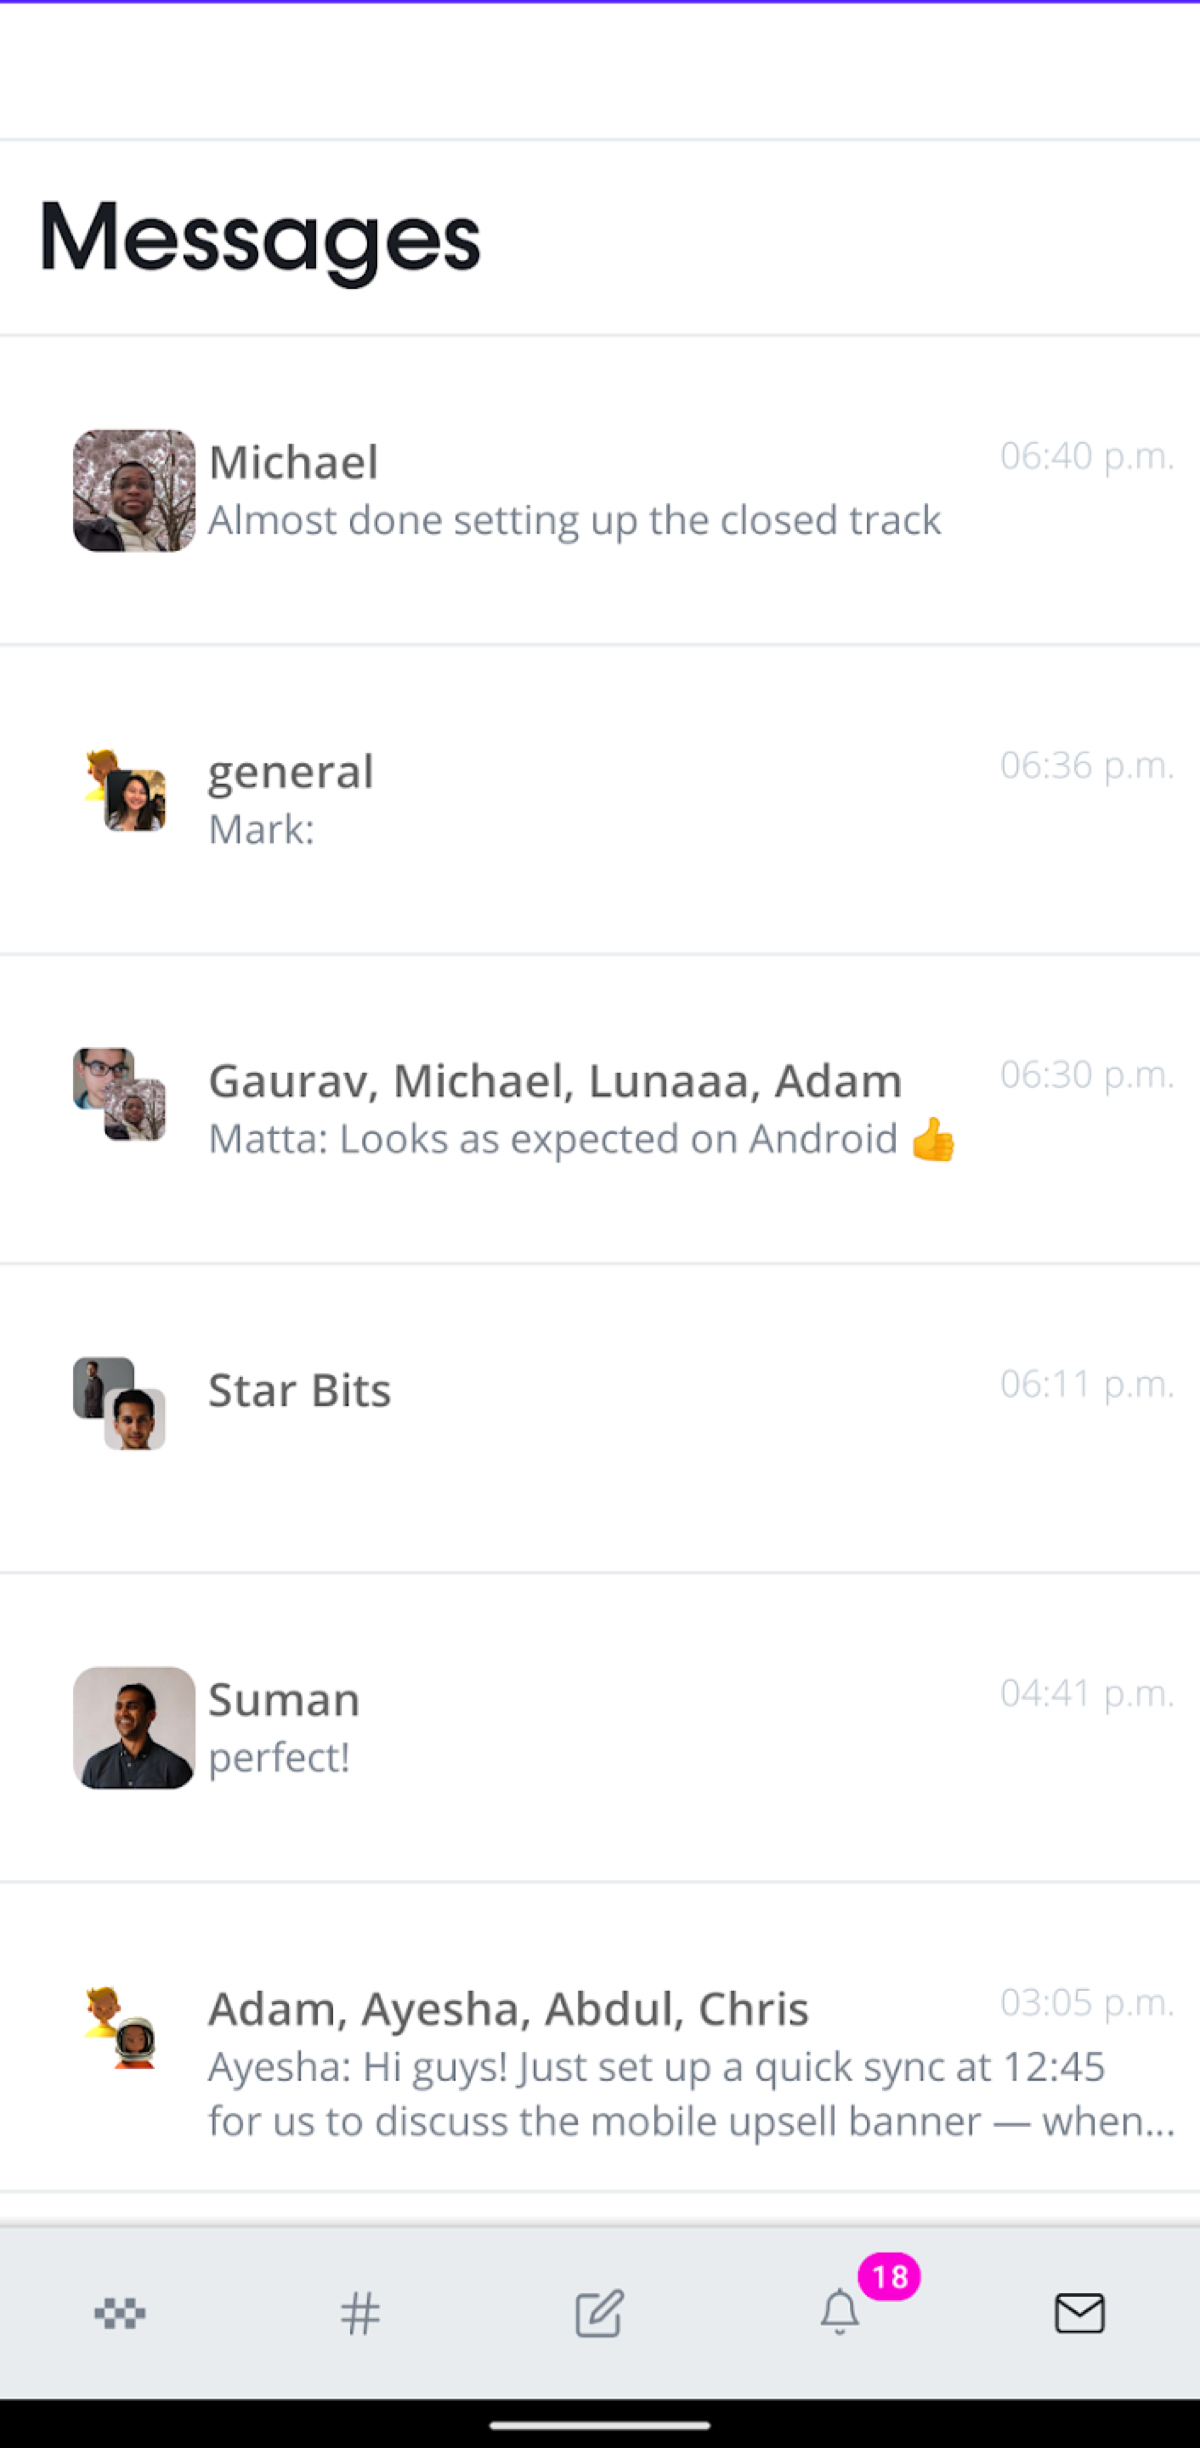
Task: Tap the general channel avatar
Action: (x=124, y=791)
